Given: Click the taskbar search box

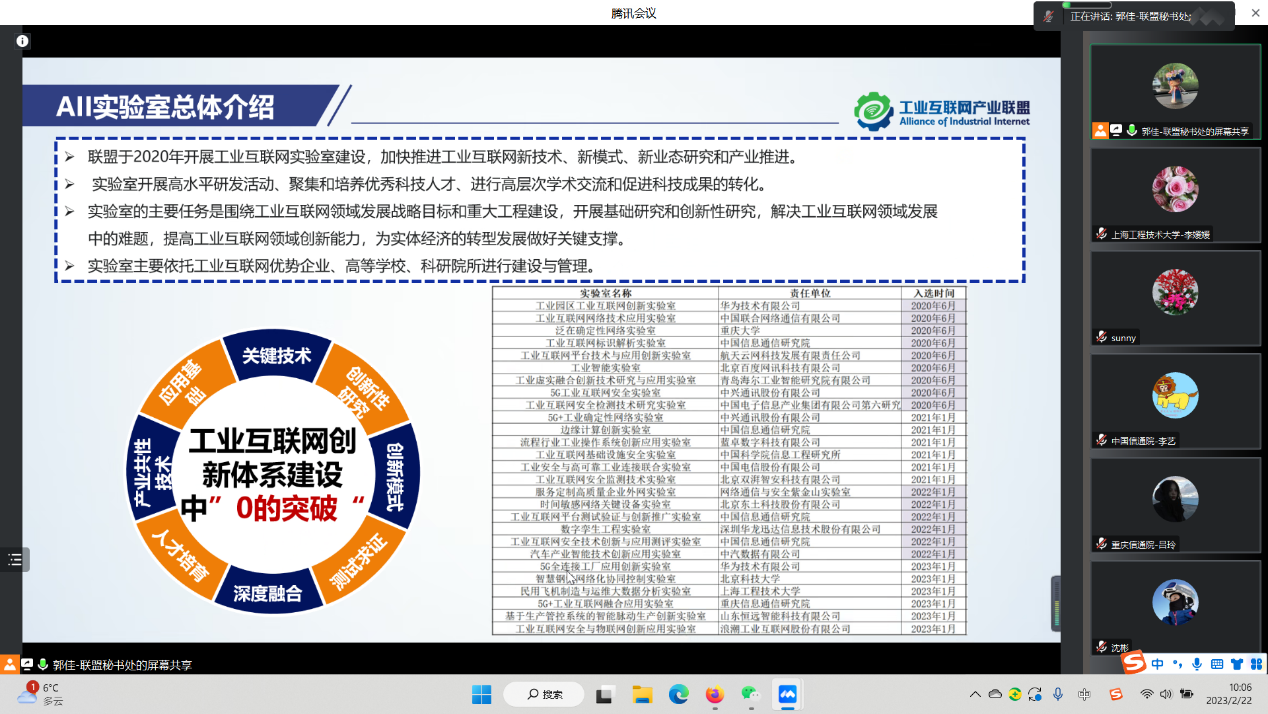Looking at the screenshot, I should [543, 694].
